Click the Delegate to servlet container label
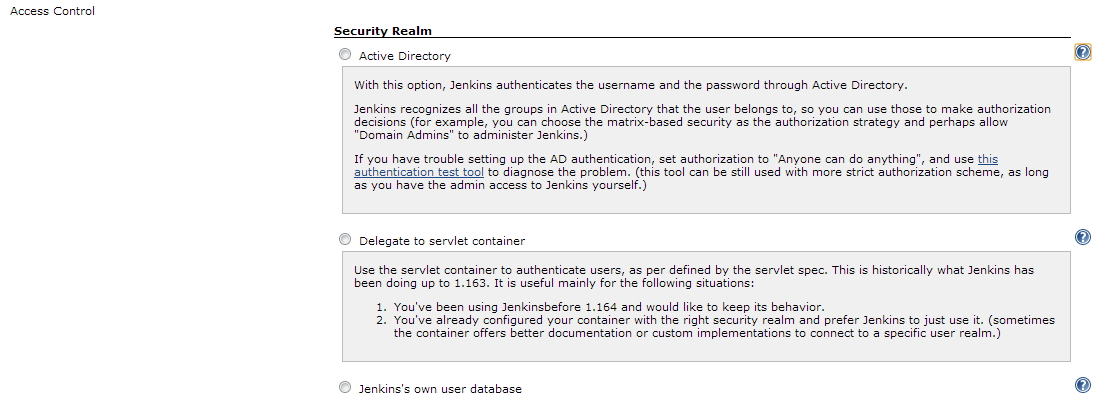 click(442, 241)
